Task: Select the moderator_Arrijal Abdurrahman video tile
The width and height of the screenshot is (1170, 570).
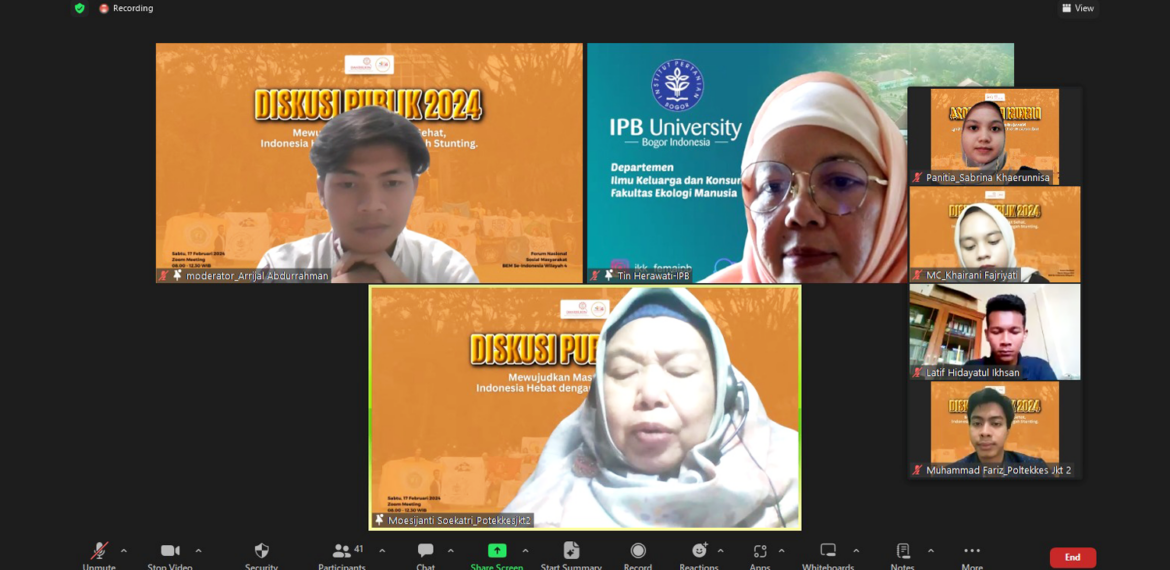Action: [x=369, y=163]
